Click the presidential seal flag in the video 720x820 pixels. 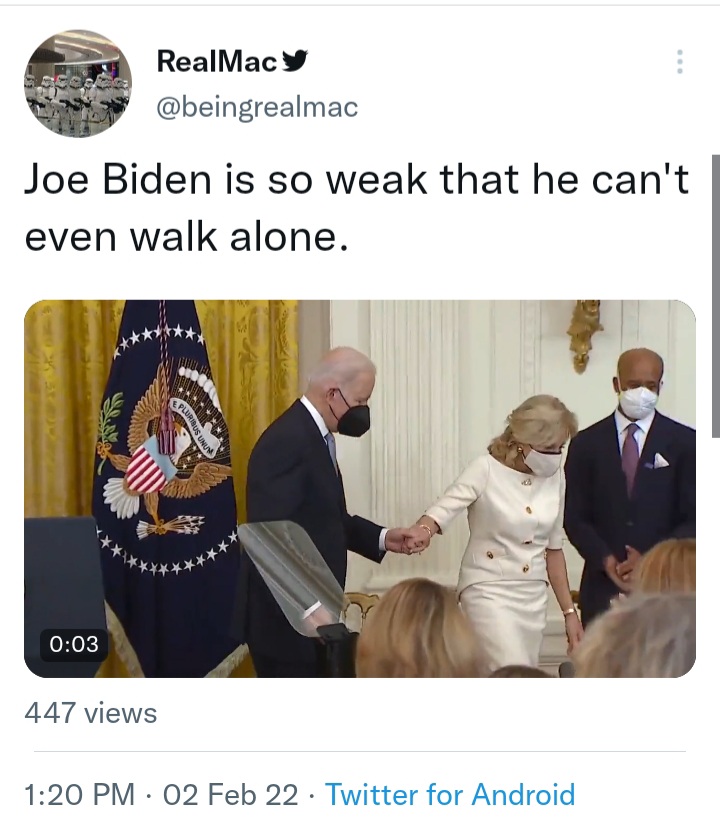point(165,471)
